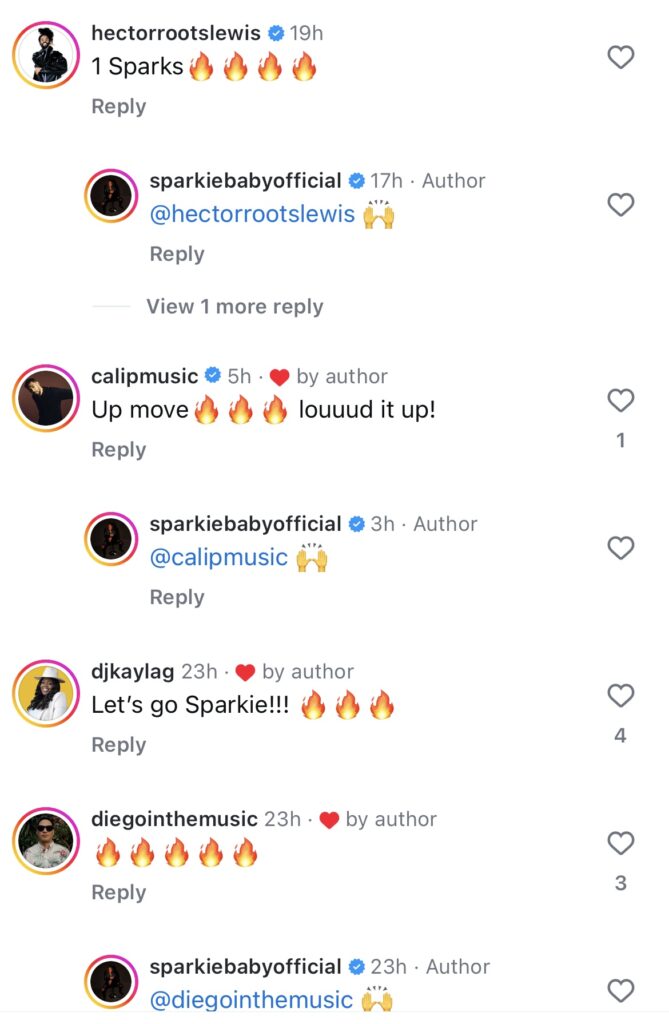This screenshot has width=669, height=1024.
Task: Reply to hectorrootslewis's comment
Action: pyautogui.click(x=118, y=106)
